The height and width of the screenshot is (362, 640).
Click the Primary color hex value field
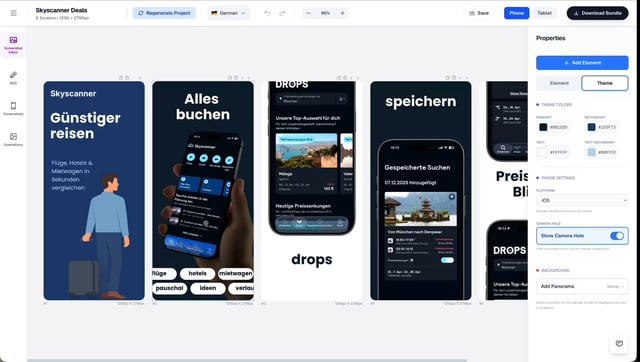558,127
